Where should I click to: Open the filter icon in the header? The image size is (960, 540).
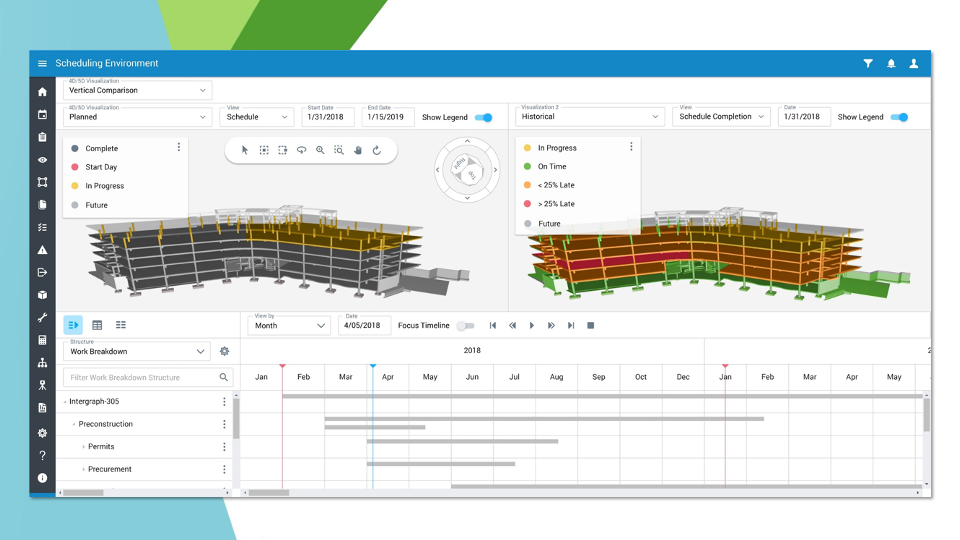[x=868, y=64]
